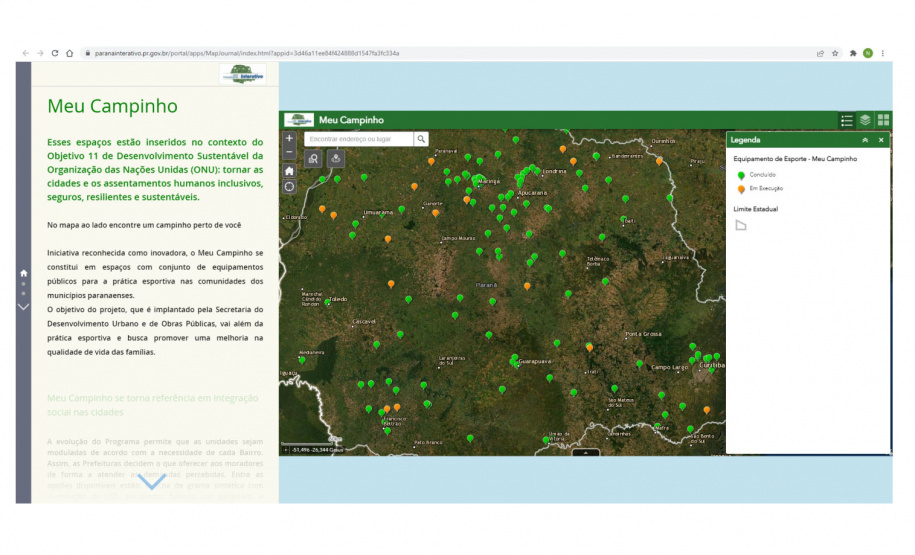Click the Paraná Interativo logo above the text

243,75
